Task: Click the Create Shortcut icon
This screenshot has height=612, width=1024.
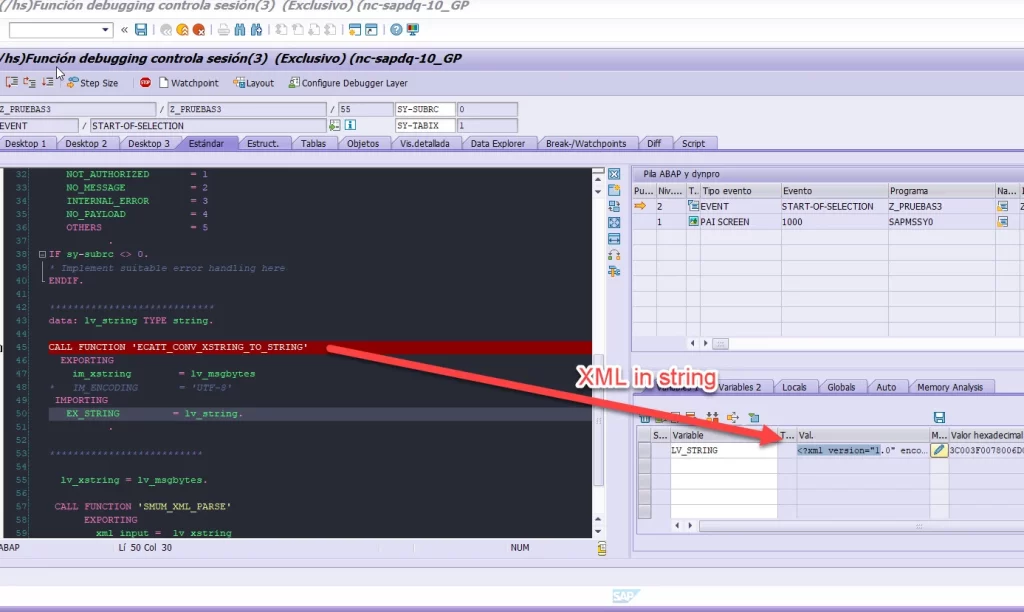Action: tap(371, 29)
